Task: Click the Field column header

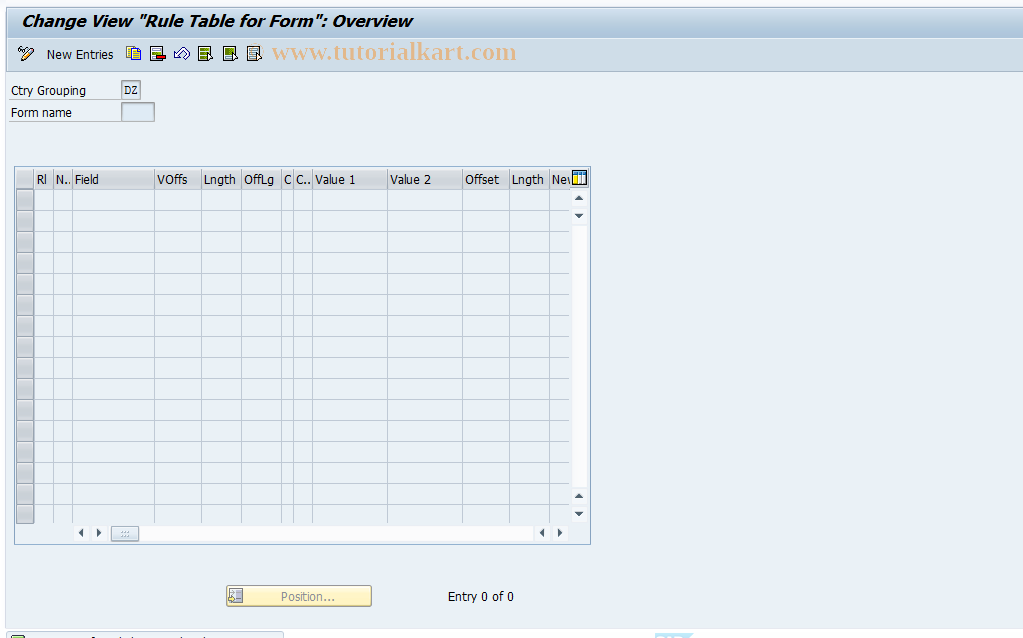Action: [113, 179]
